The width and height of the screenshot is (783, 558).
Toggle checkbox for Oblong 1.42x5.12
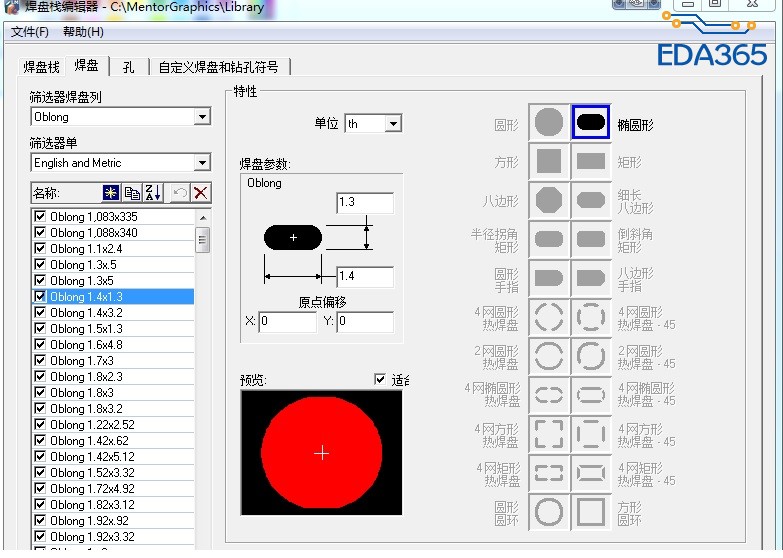point(40,456)
